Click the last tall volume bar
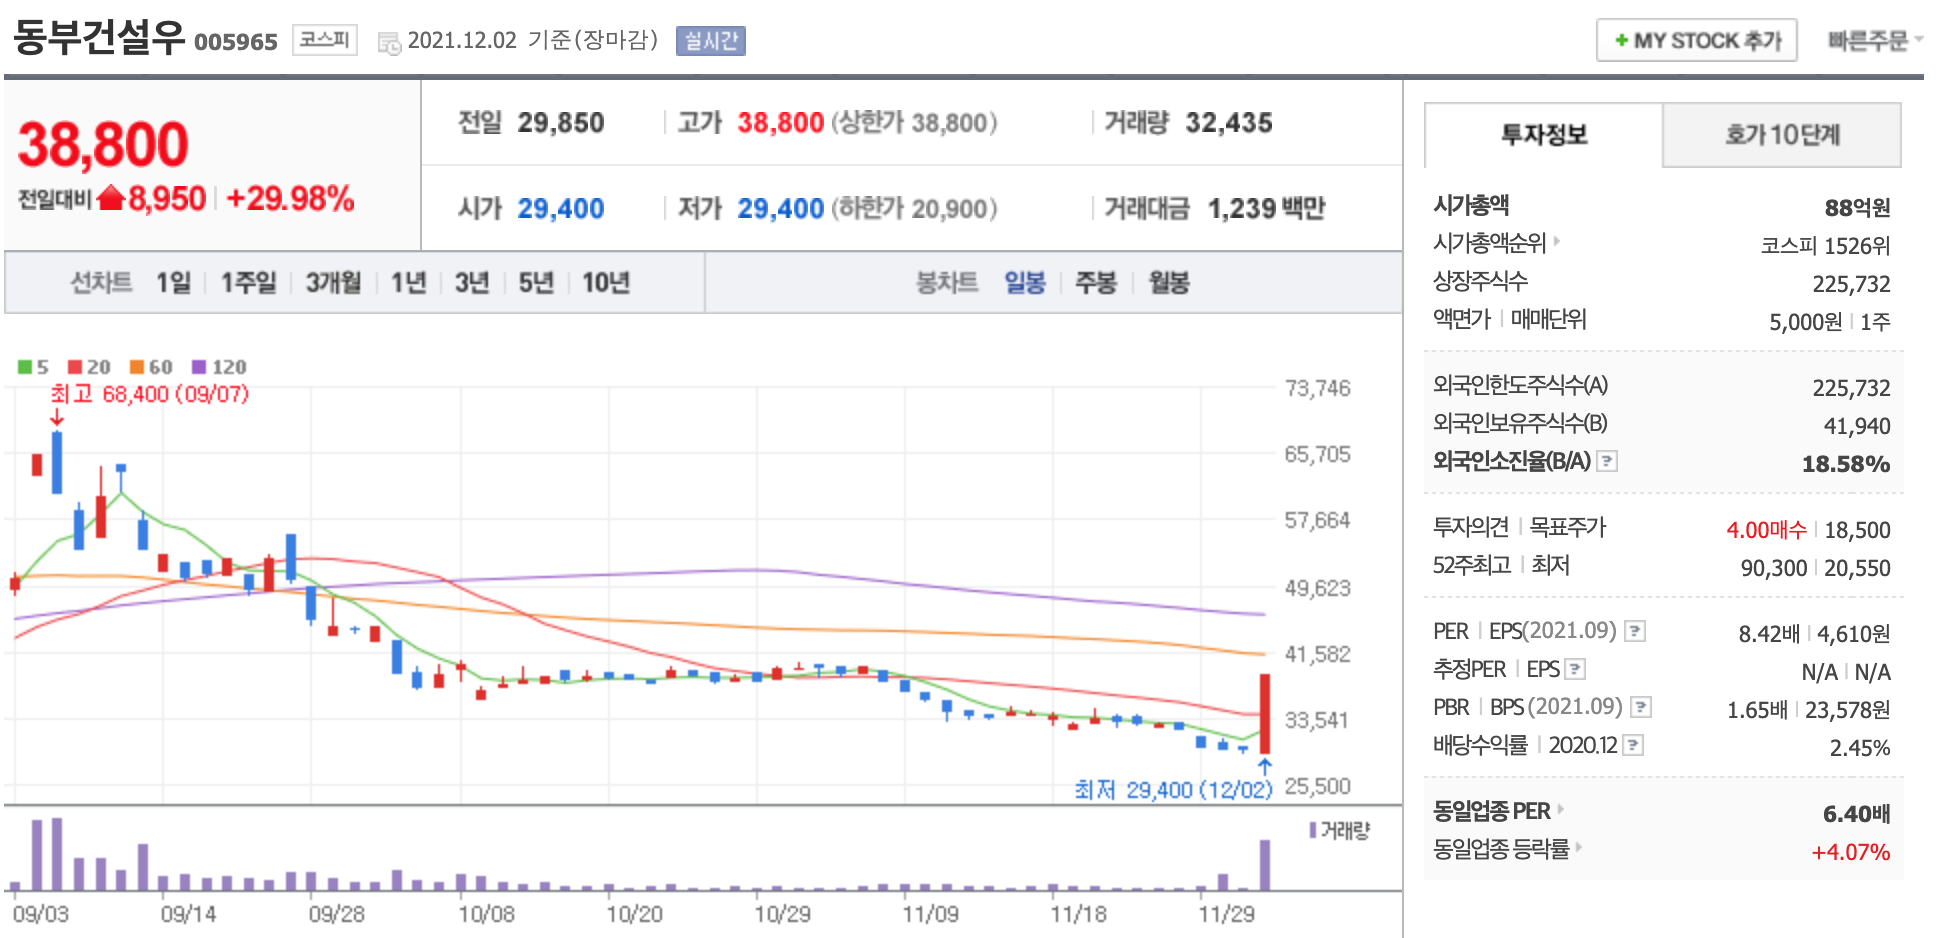Image resolution: width=1938 pixels, height=938 pixels. pos(1265,864)
